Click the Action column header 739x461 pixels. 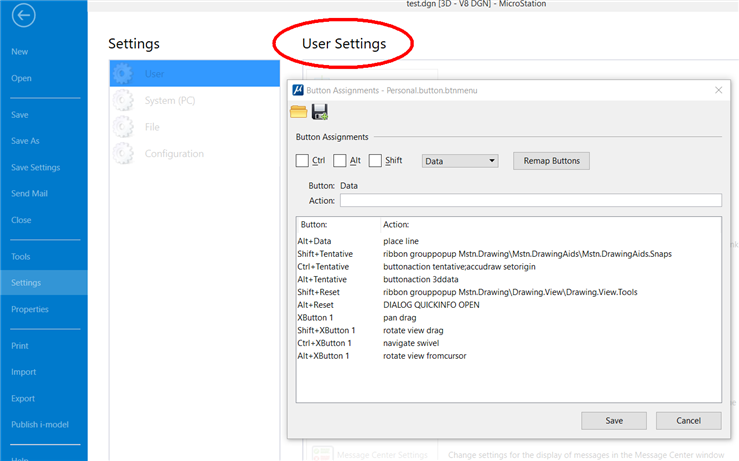click(x=550, y=224)
